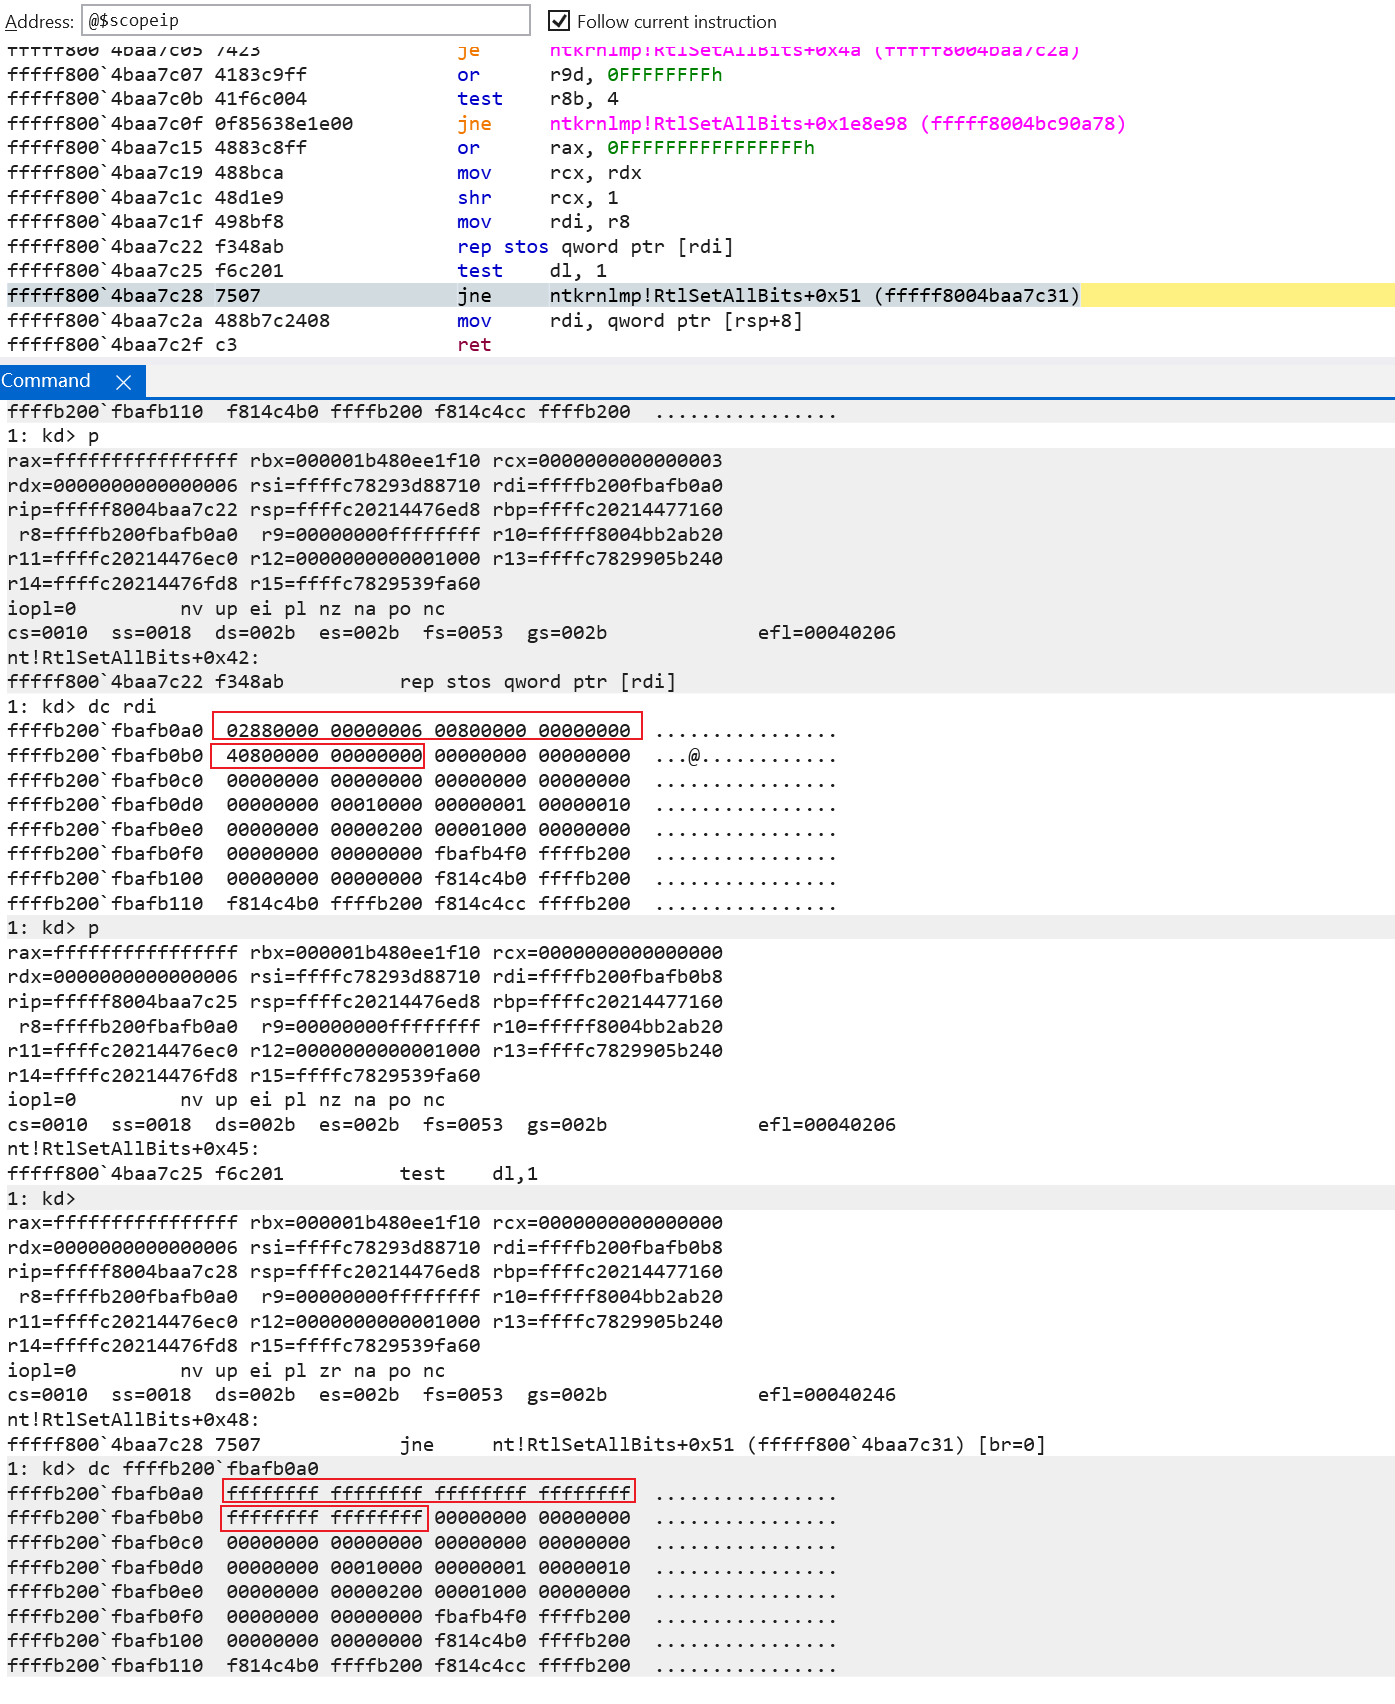Select the test r8b, 4 instruction line
Viewport: 1395px width, 1704px height.
pos(538,99)
